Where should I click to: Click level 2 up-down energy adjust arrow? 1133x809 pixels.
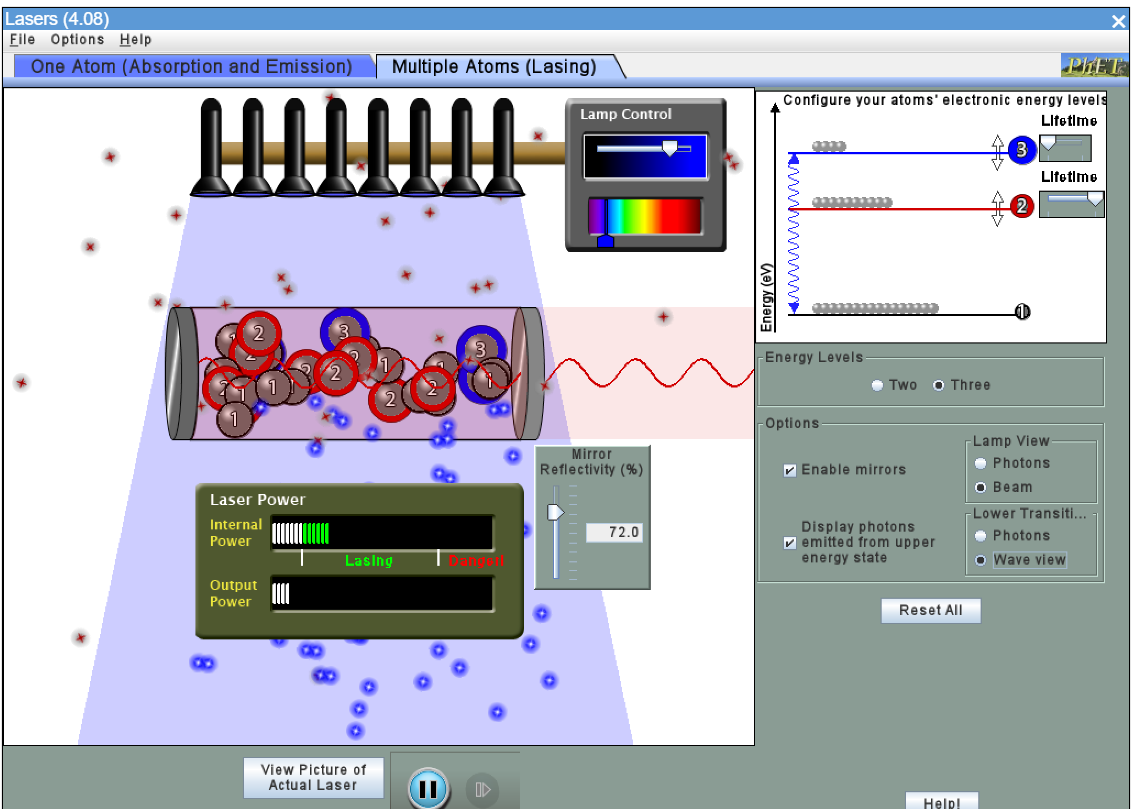[x=997, y=209]
